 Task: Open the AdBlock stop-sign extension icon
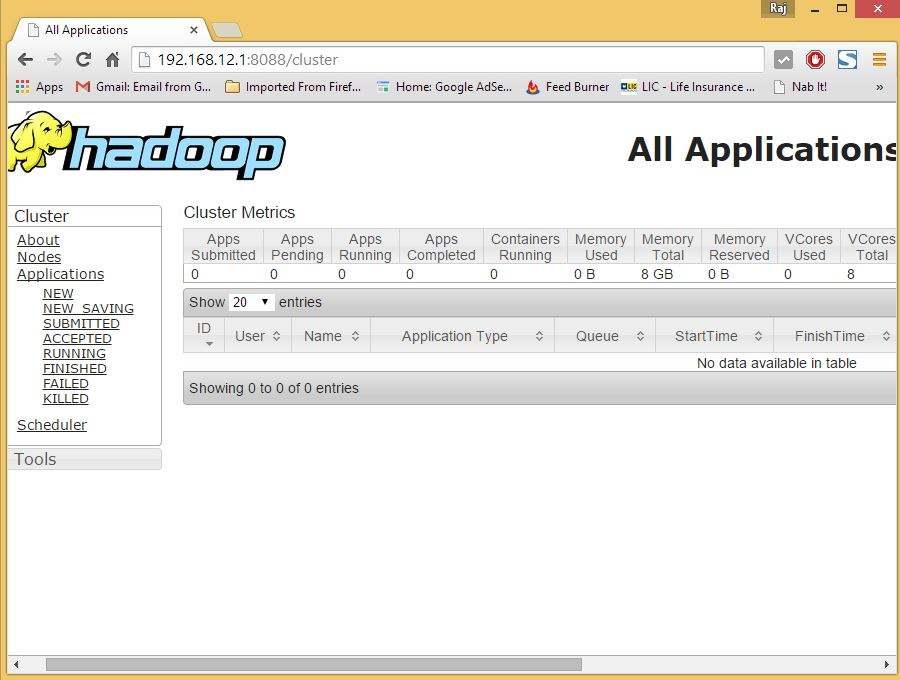coord(814,59)
